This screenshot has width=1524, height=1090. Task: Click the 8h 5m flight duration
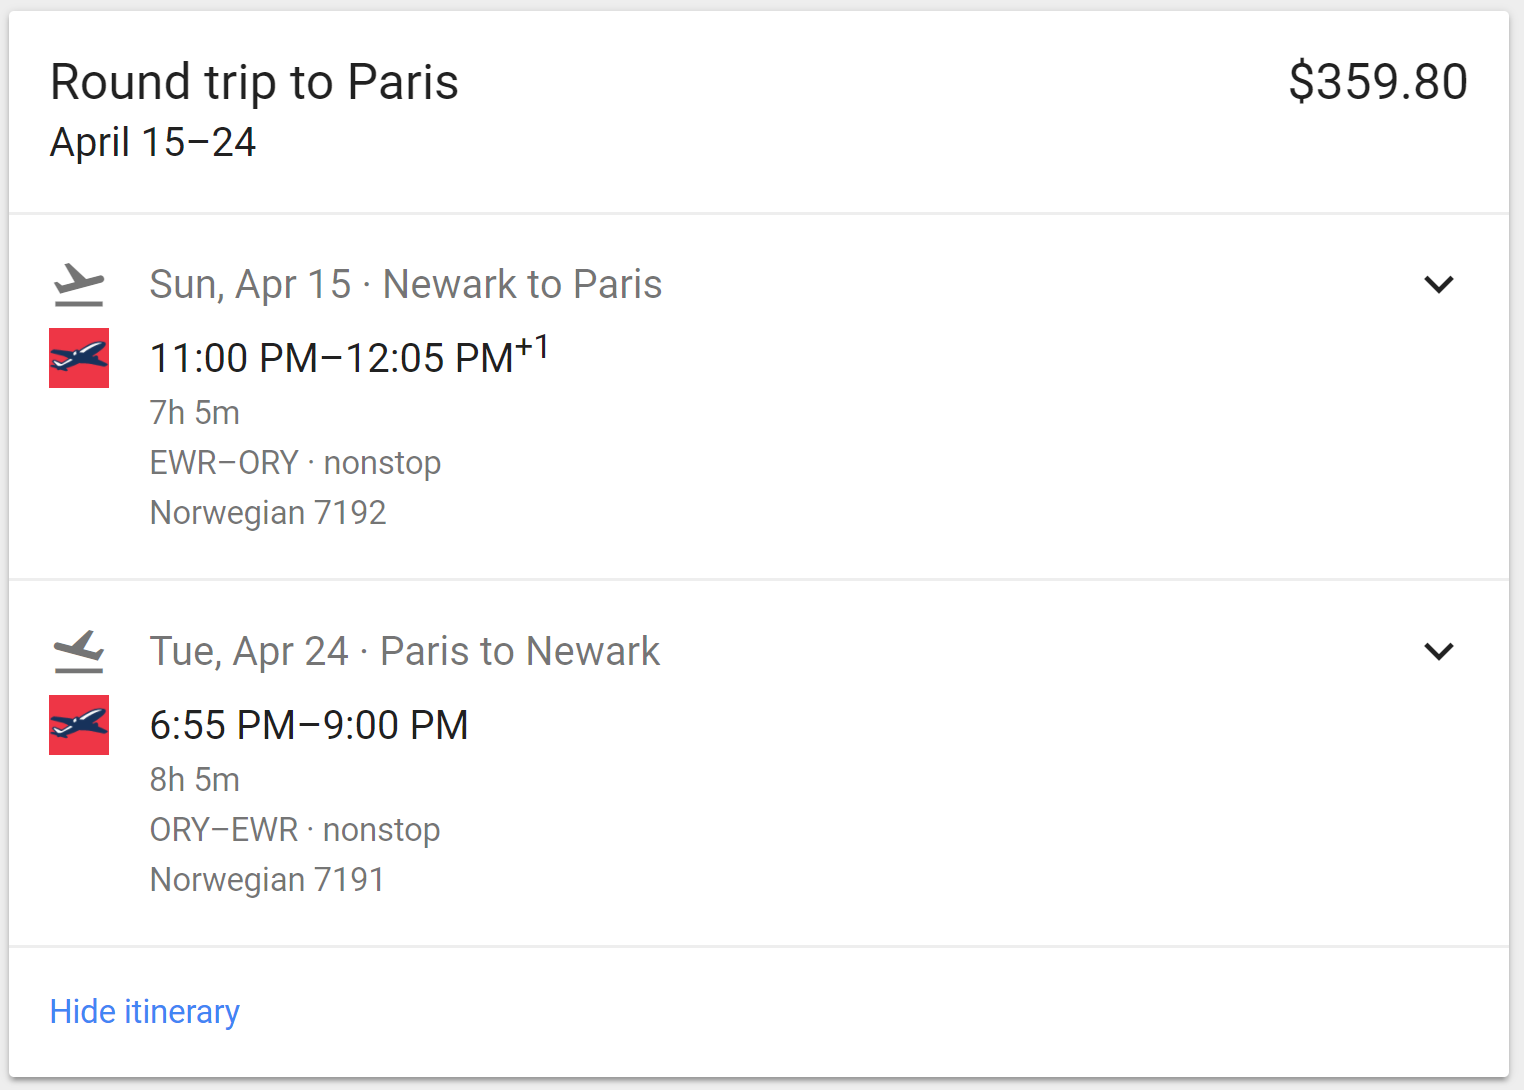coord(195,779)
